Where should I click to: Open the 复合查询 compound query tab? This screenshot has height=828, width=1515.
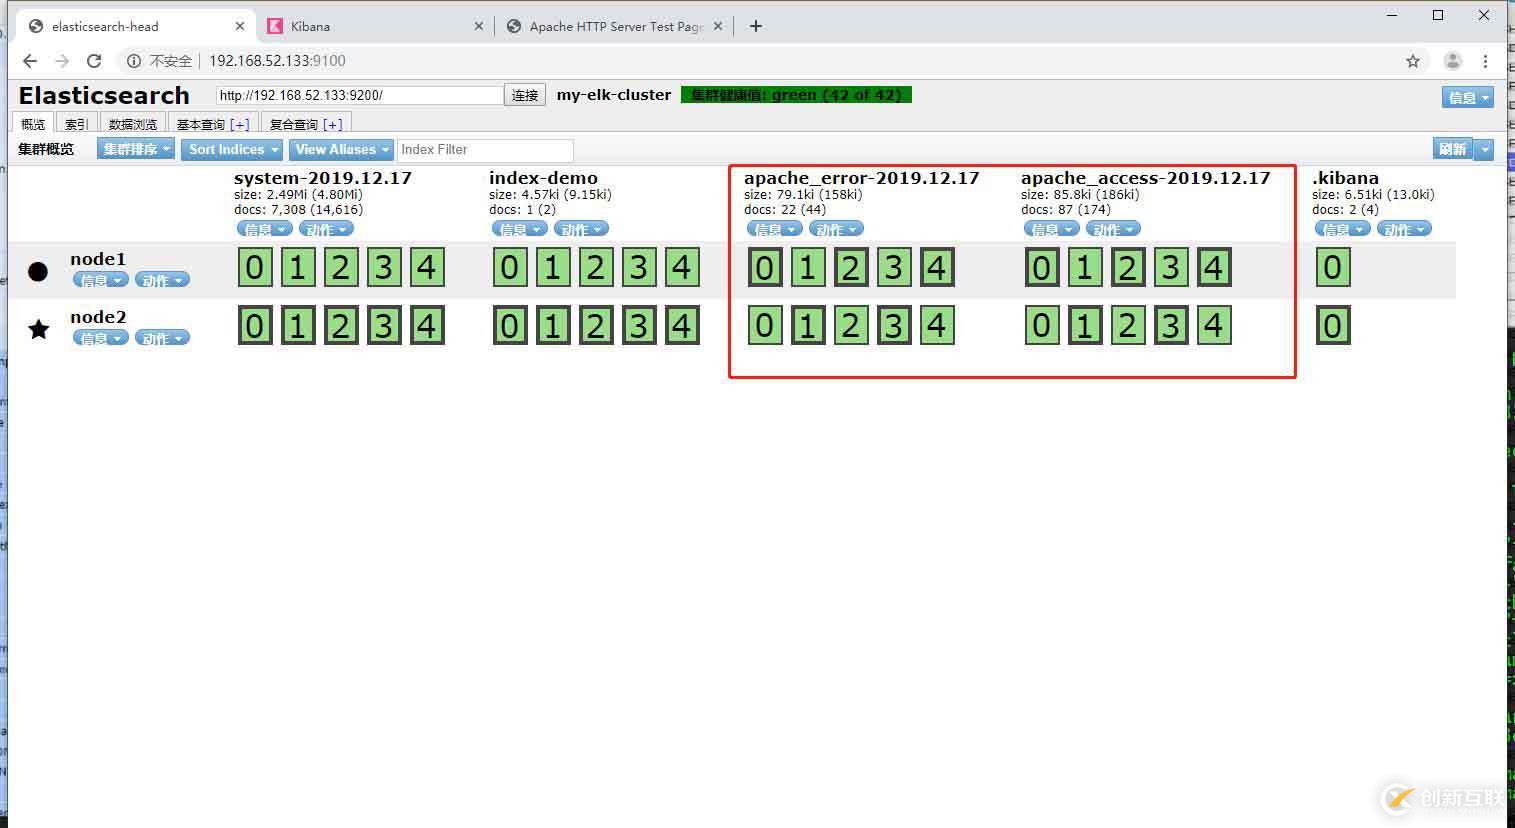click(x=306, y=124)
